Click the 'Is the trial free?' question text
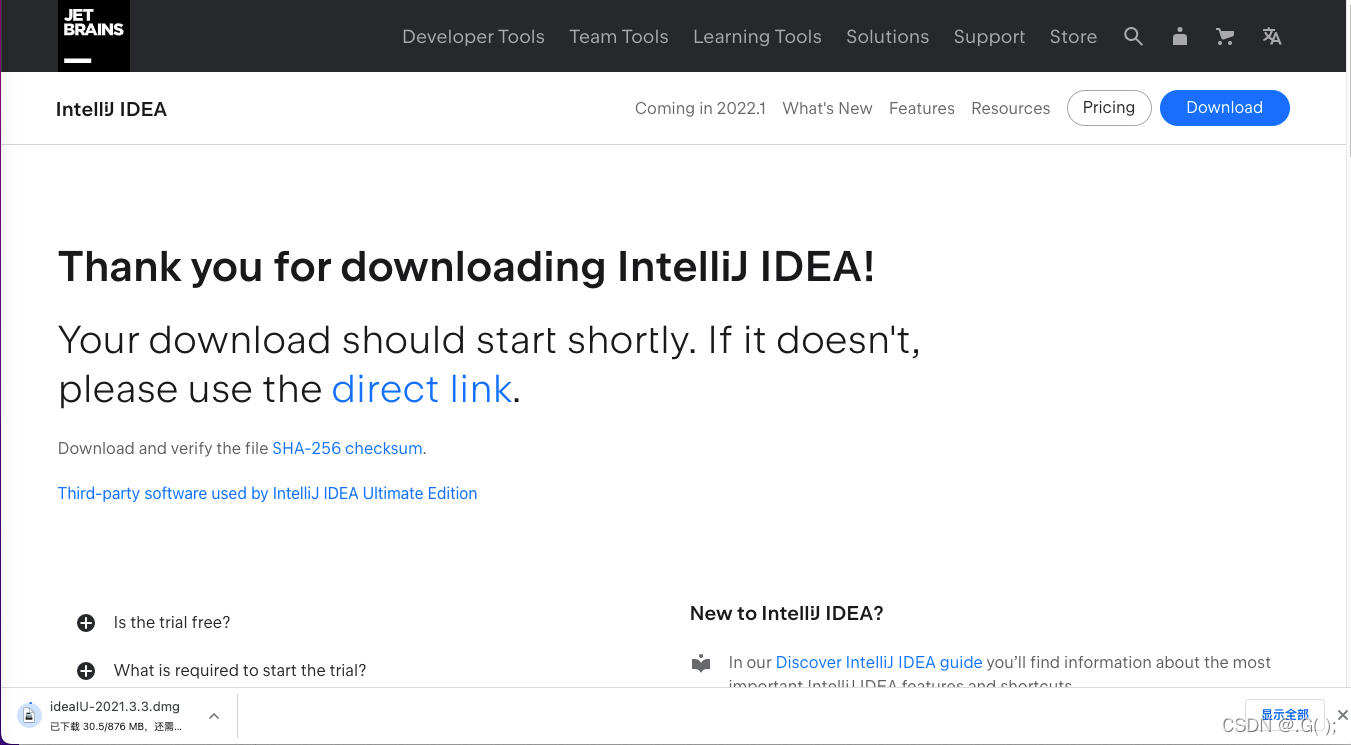The width and height of the screenshot is (1351, 745). point(172,623)
